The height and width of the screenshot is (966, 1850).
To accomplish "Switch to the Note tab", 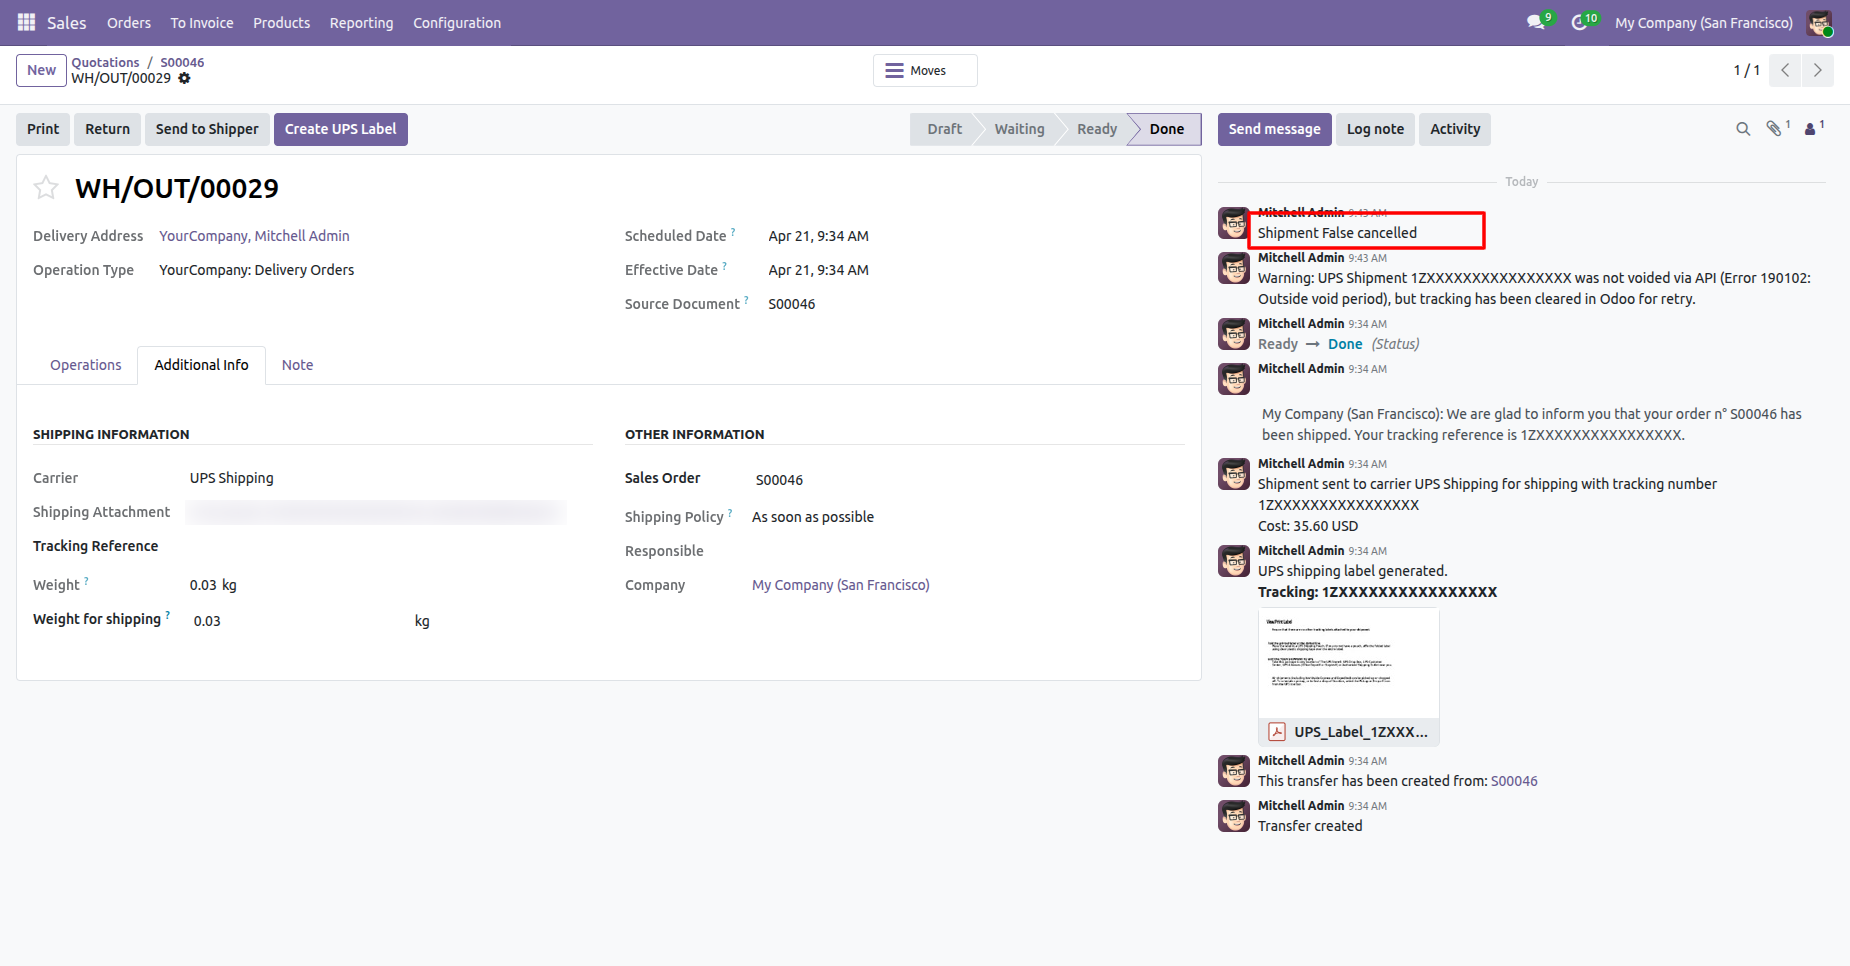I will coord(297,365).
